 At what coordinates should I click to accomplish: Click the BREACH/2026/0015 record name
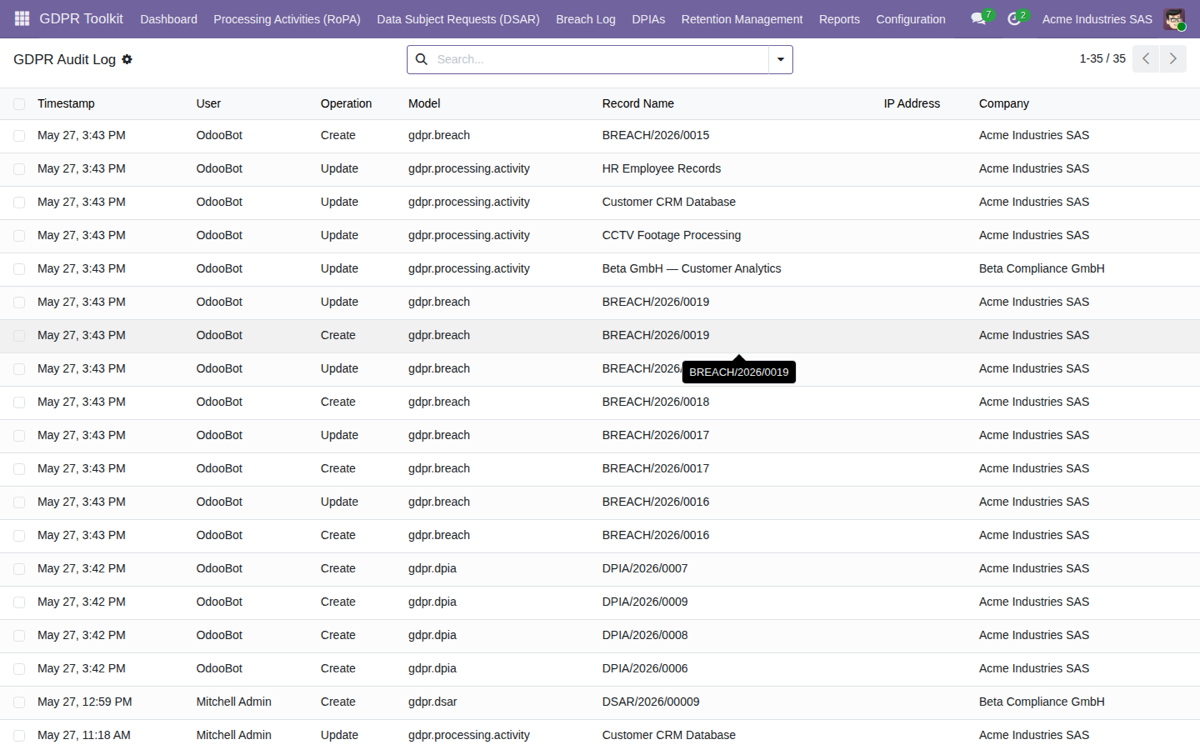pos(655,135)
